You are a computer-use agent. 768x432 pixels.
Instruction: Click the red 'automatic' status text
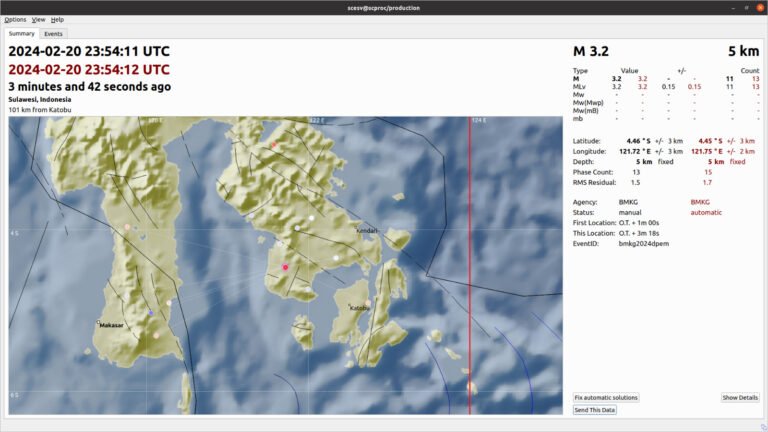click(706, 213)
